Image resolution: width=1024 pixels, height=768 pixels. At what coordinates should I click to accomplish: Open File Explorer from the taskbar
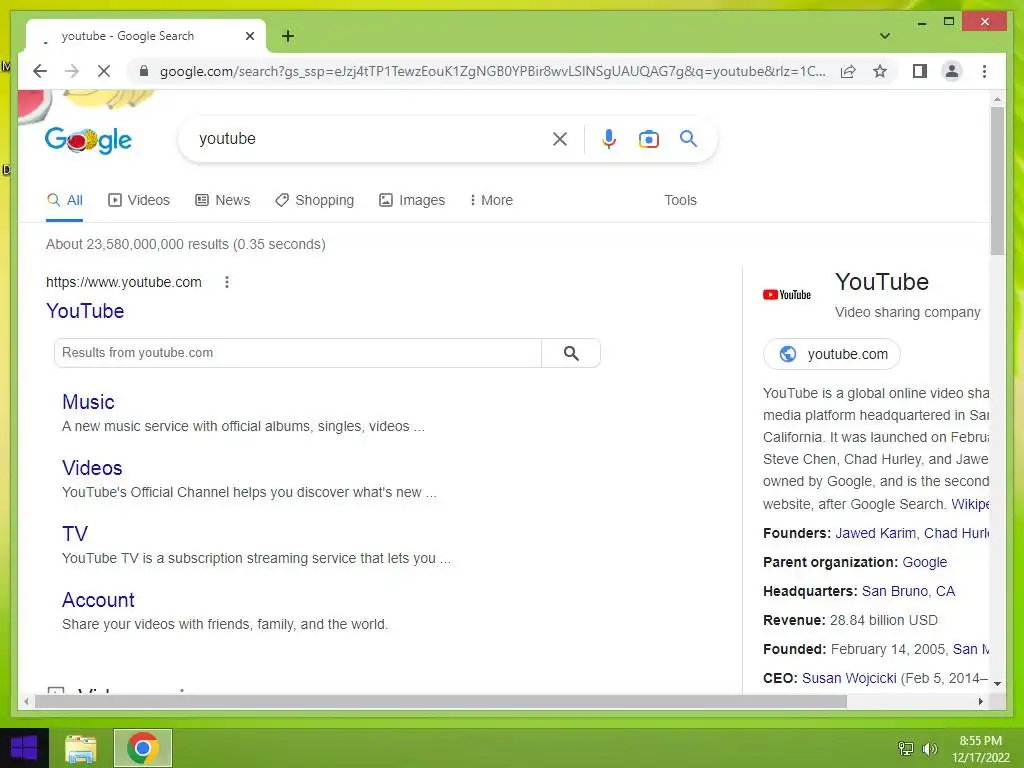click(81, 748)
